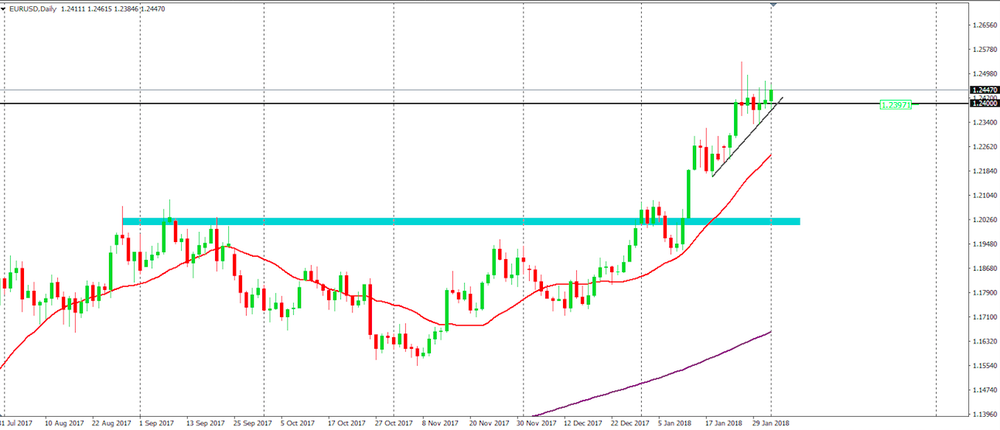Click the 1.26560 price axis label
The width and height of the screenshot is (1000, 430).
click(x=985, y=26)
